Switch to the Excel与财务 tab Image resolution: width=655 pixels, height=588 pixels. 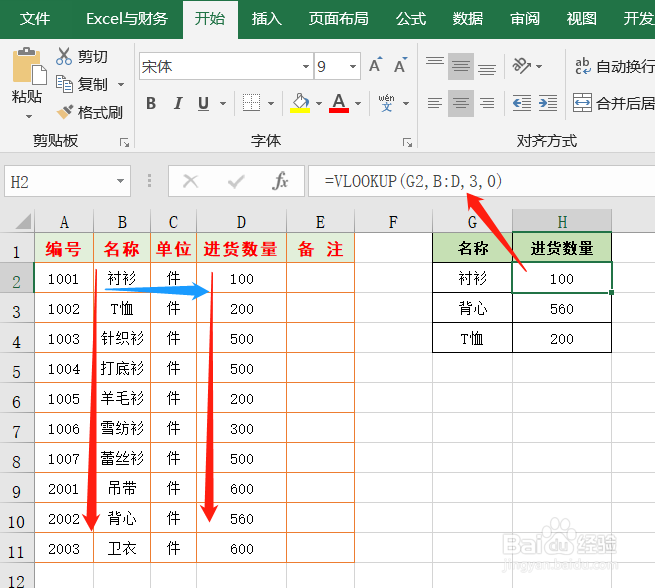pos(127,18)
